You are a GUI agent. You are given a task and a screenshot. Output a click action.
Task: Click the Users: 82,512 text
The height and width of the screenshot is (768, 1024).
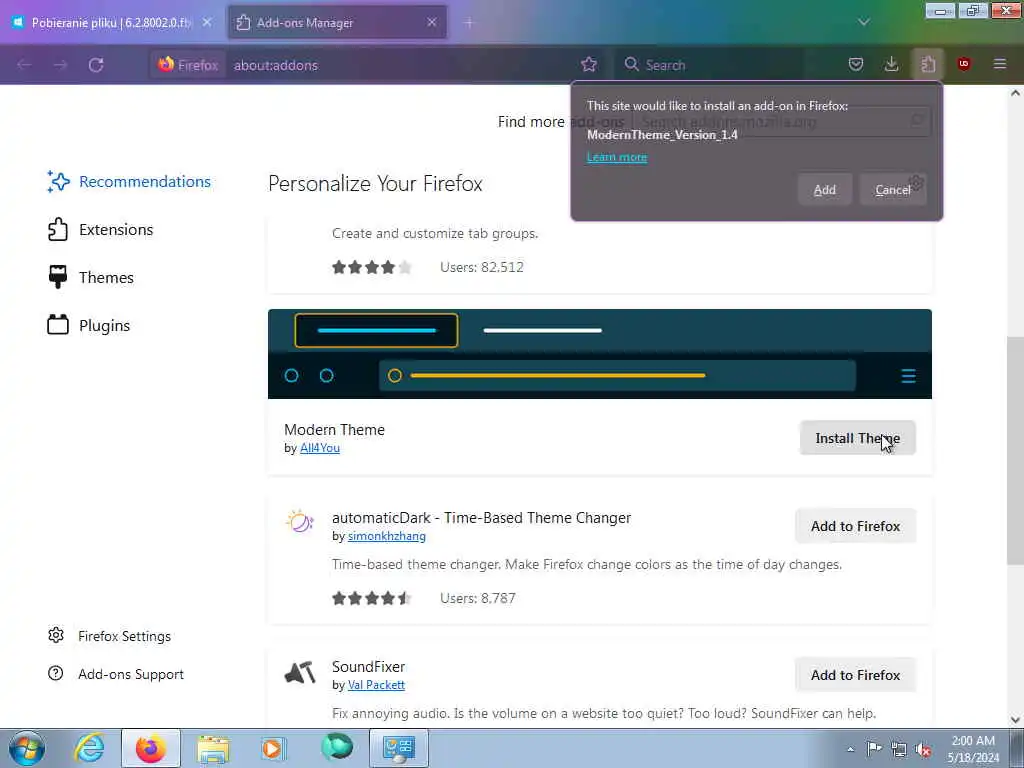pyautogui.click(x=482, y=267)
